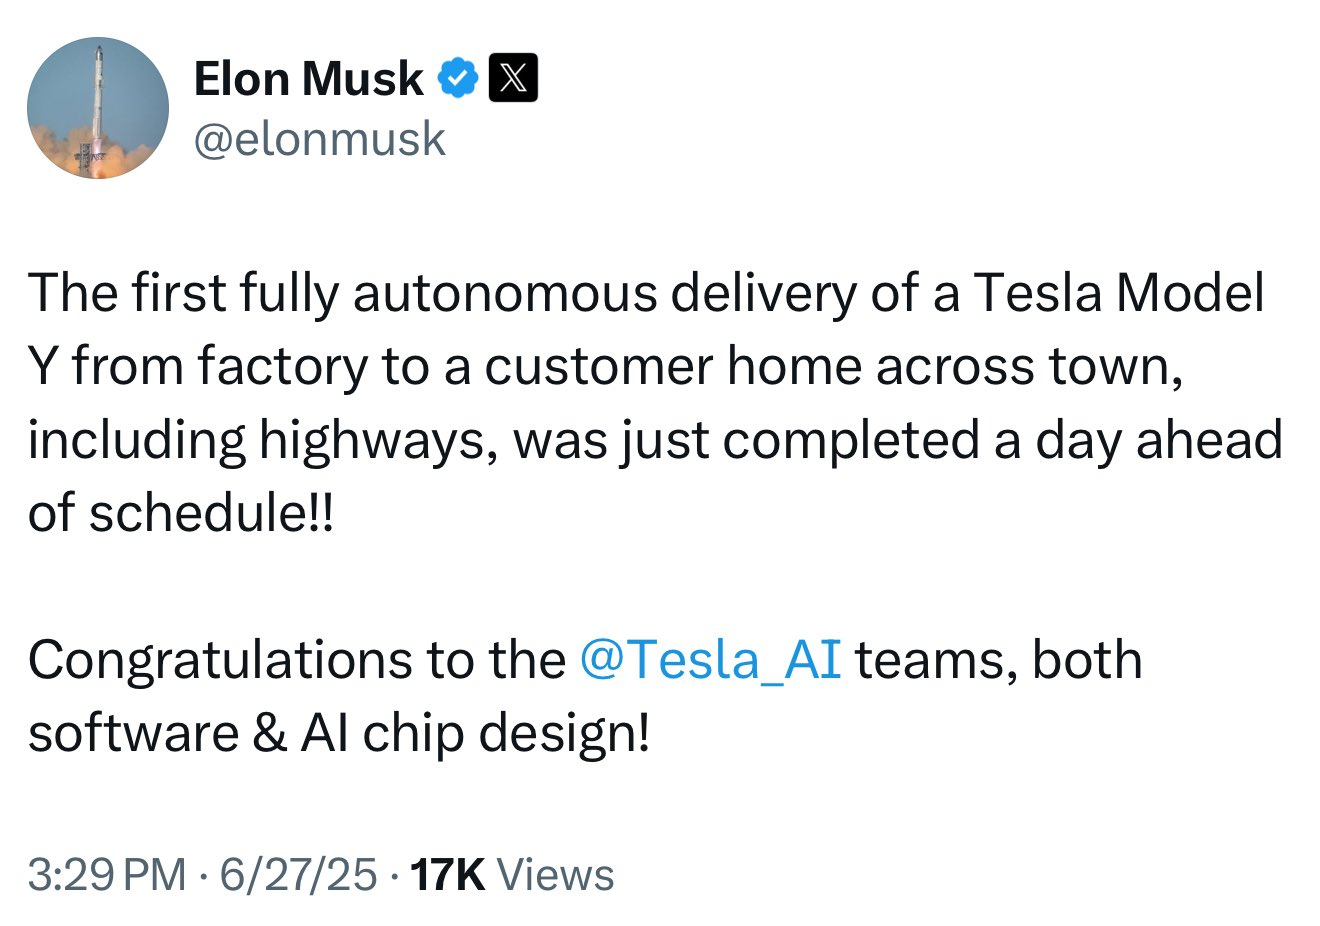Click "a day ahead" in the tweet

point(1138,441)
